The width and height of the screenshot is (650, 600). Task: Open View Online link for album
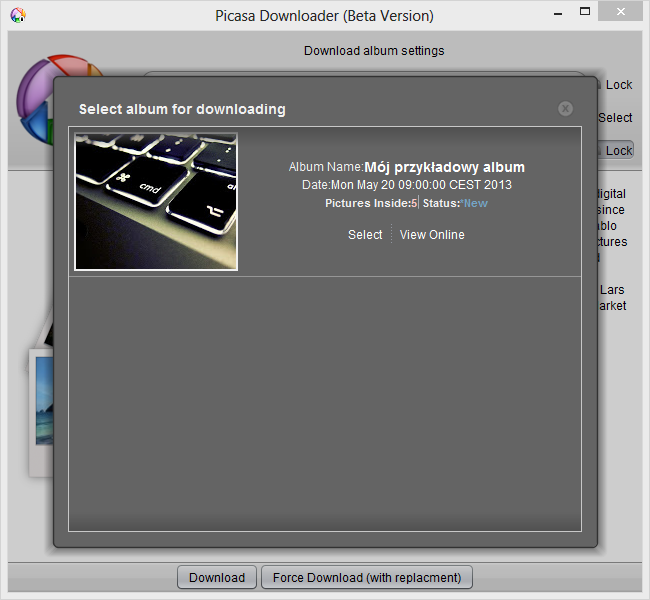pyautogui.click(x=432, y=235)
